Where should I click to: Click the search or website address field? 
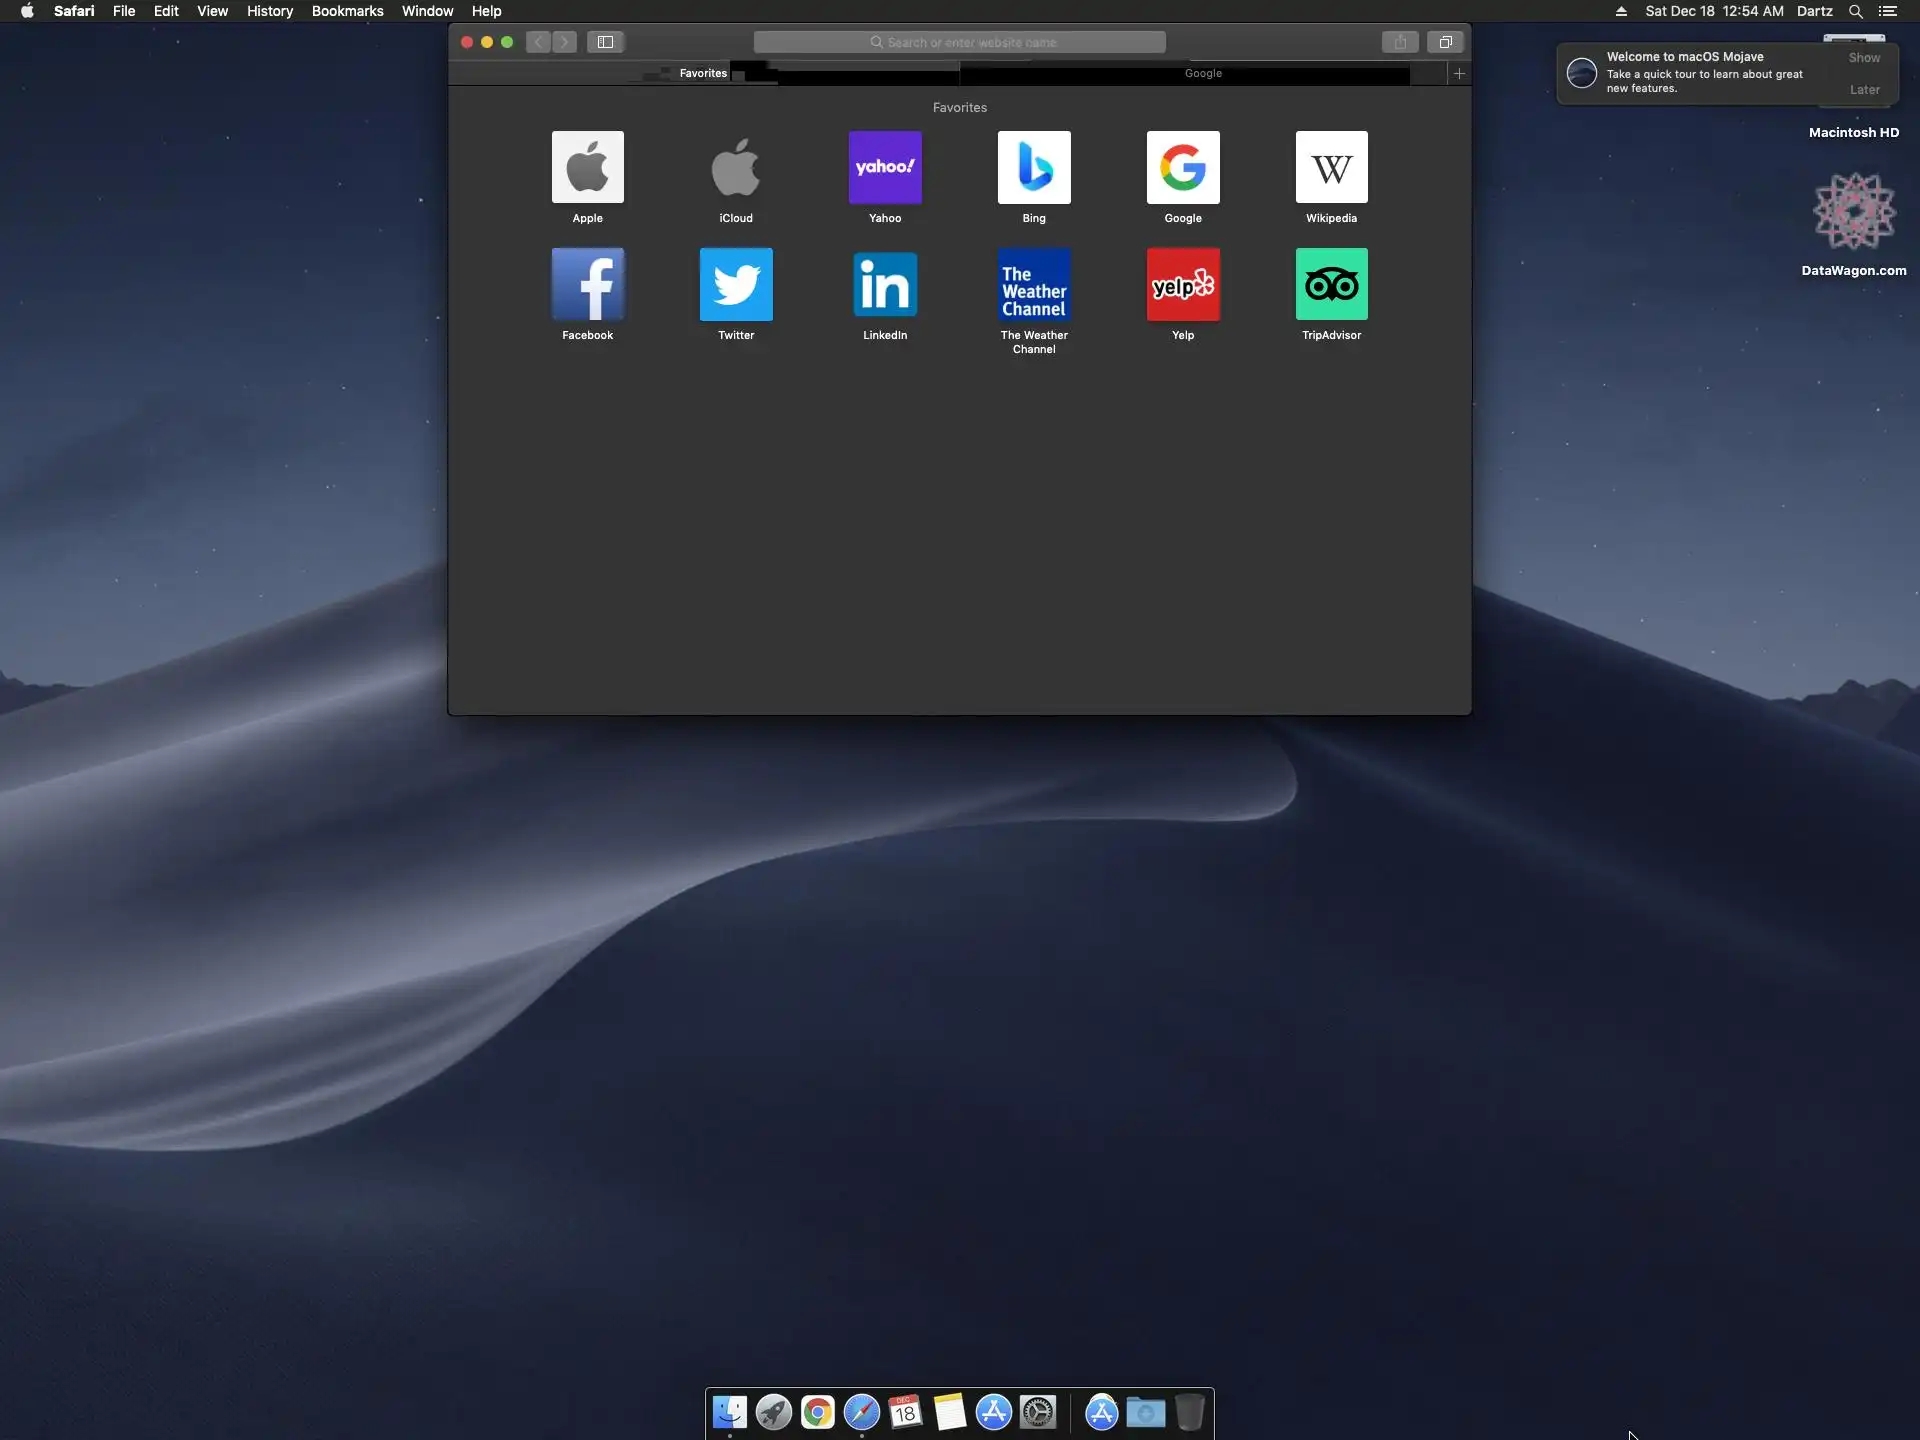coord(960,42)
